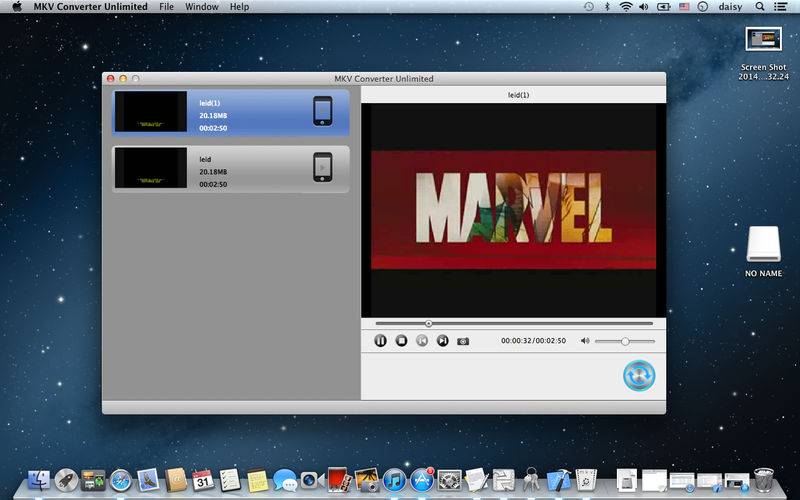This screenshot has width=800, height=500.
Task: Open Keychain Access keys icon in Dock
Action: (x=531, y=481)
